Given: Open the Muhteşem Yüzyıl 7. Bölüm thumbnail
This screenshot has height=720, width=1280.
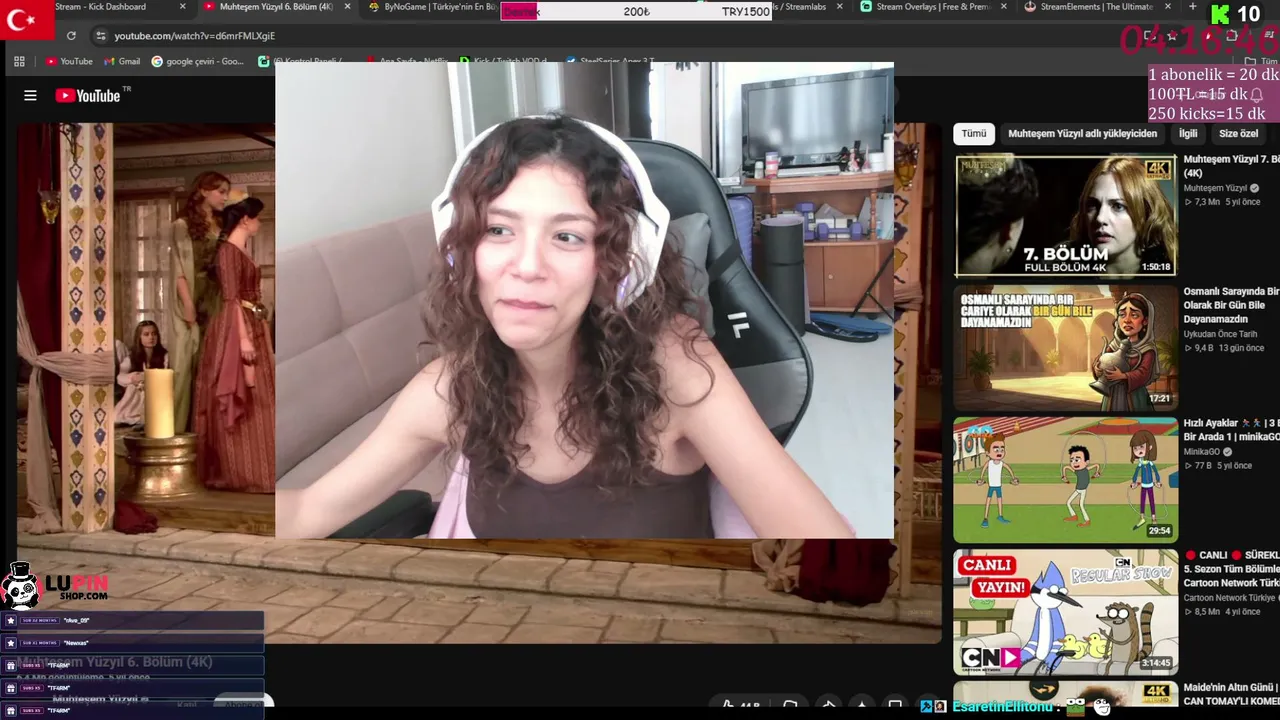Looking at the screenshot, I should 1066,216.
